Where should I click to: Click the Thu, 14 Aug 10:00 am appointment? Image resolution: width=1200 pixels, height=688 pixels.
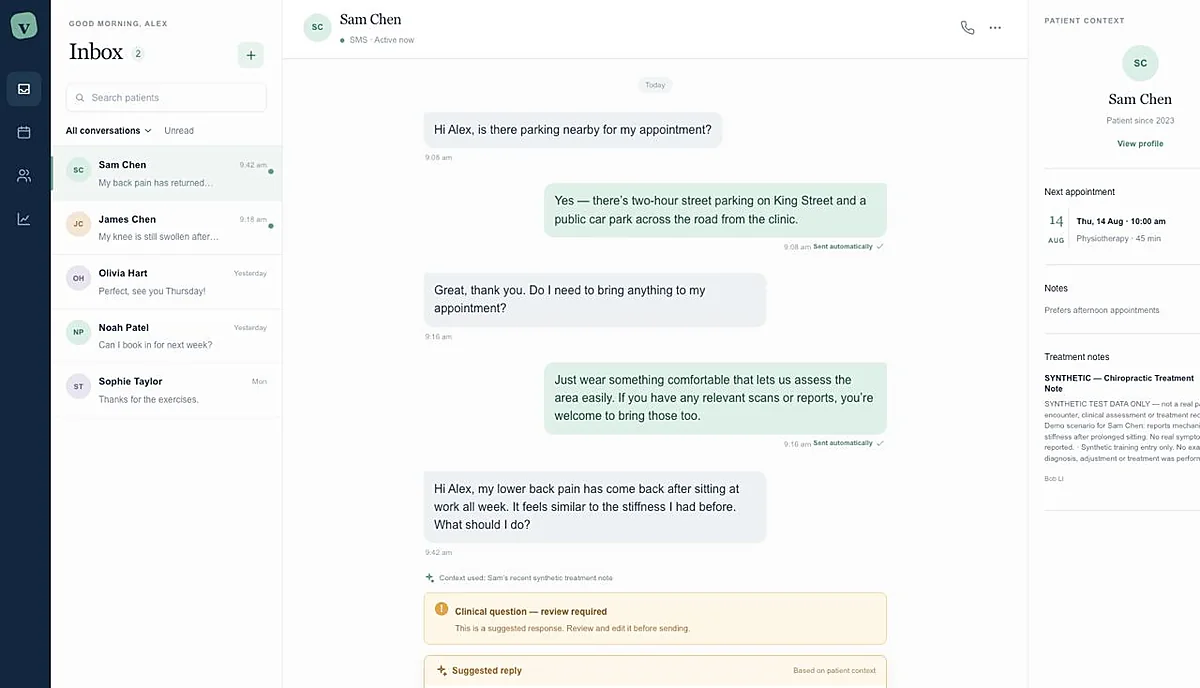(1121, 221)
